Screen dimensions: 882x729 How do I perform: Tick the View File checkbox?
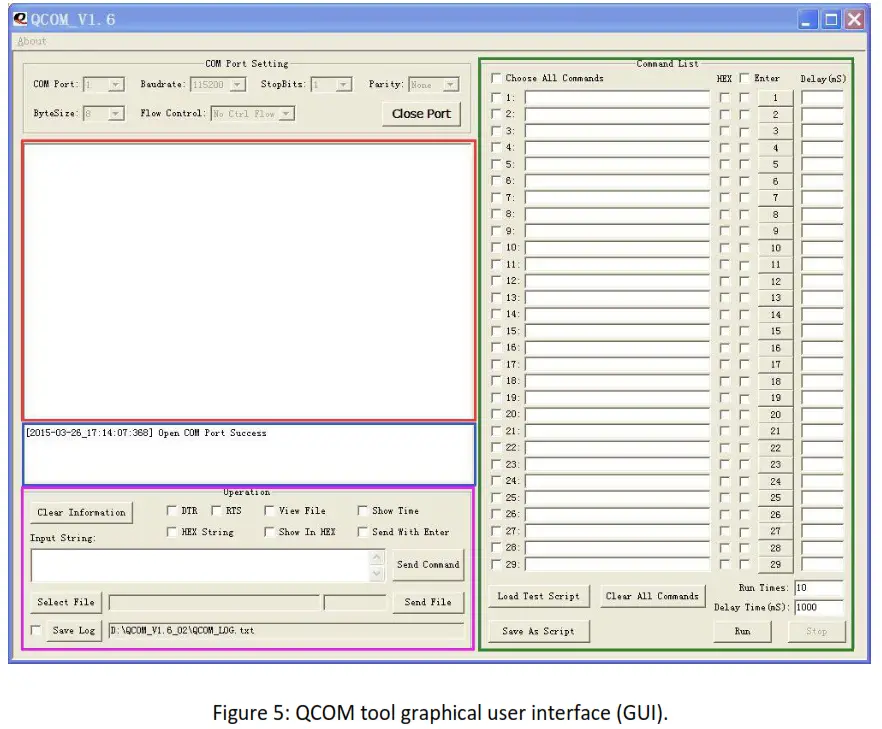269,510
